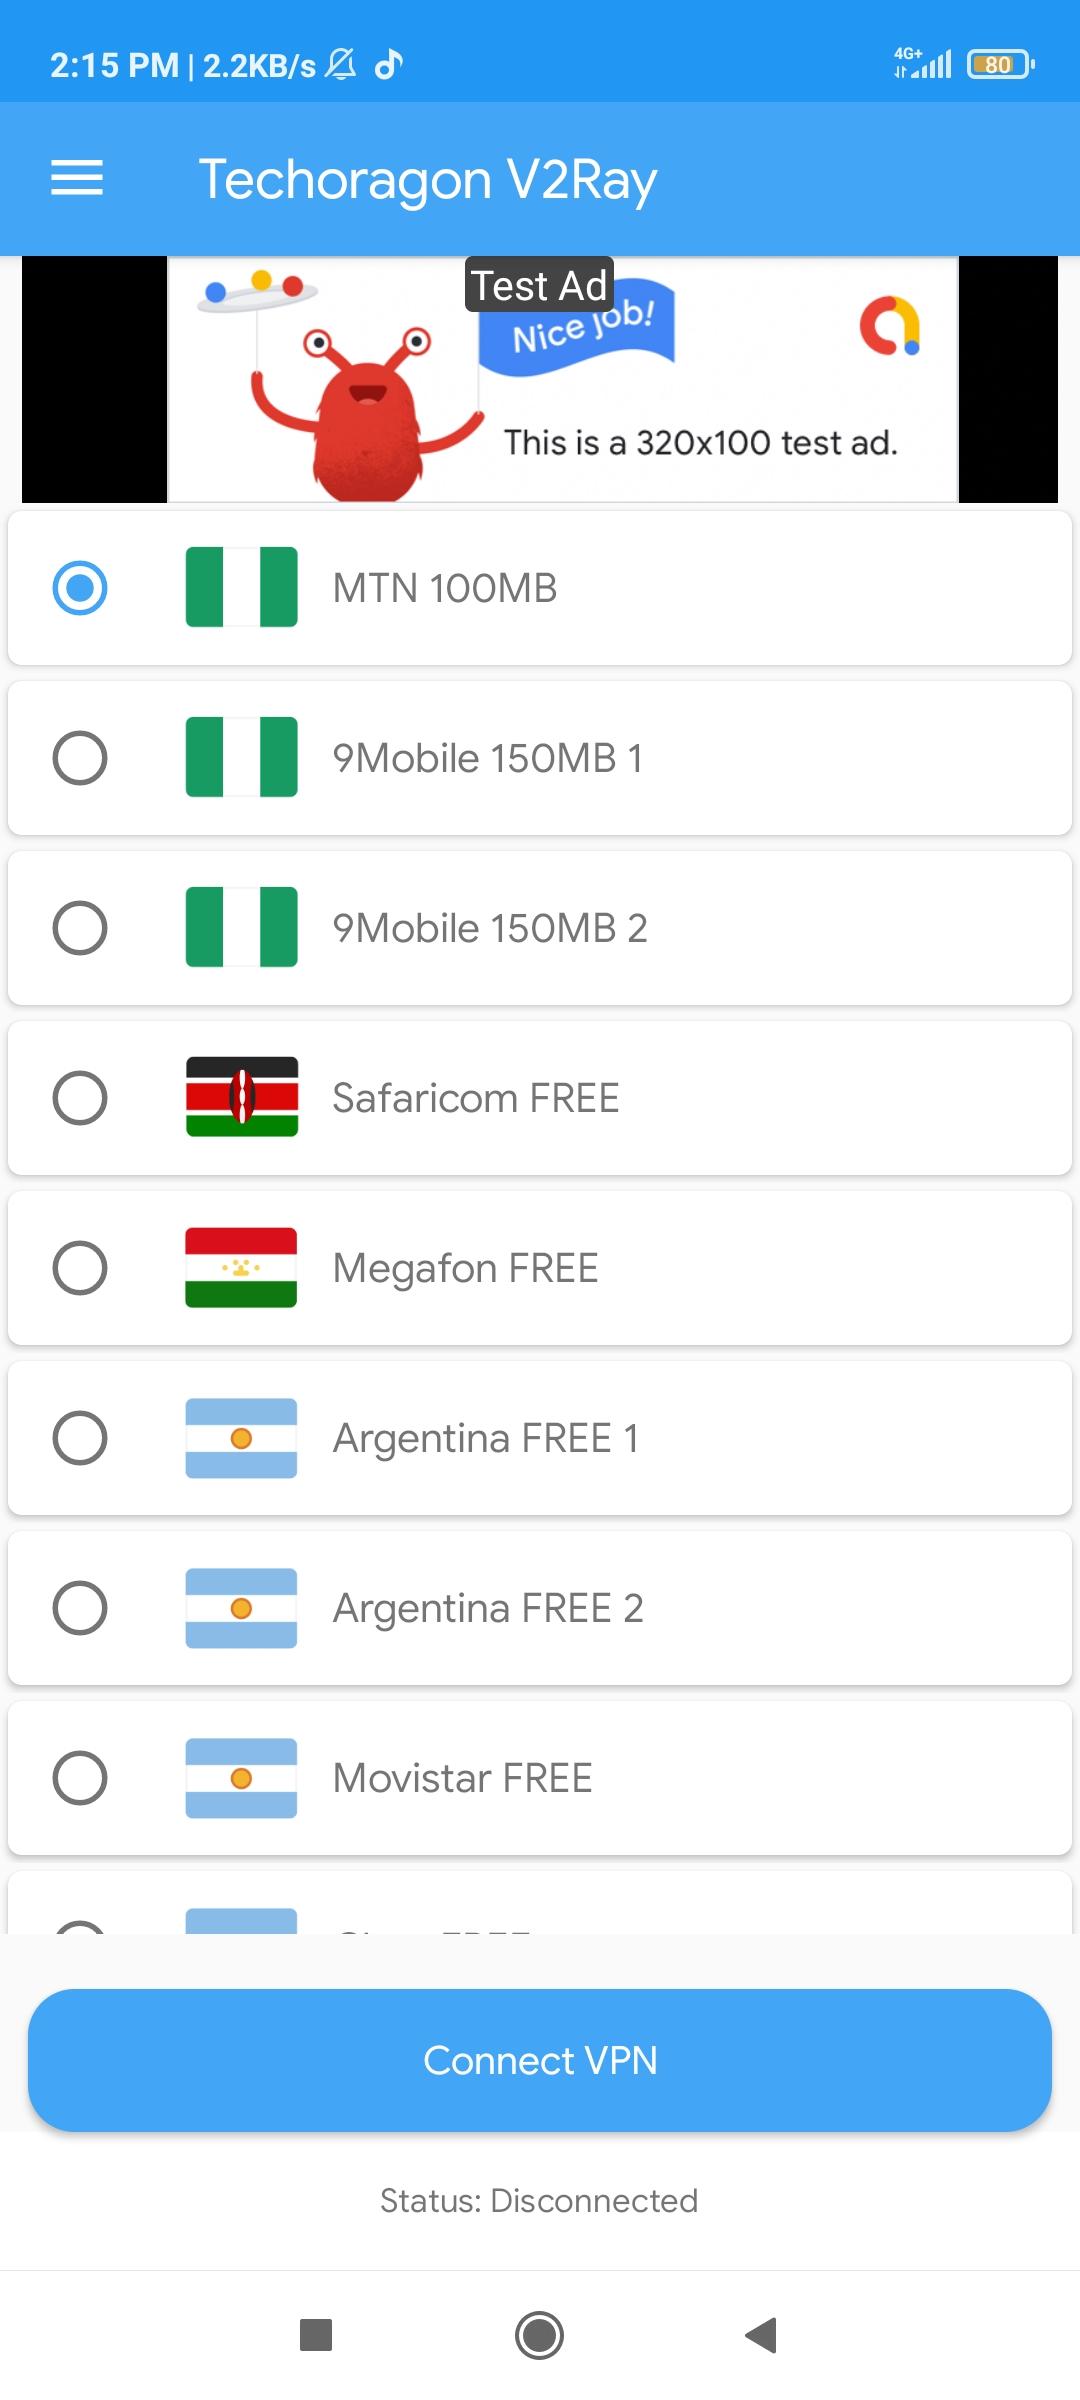Tap the Test Ad banner
Viewport: 1080px width, 2400px height.
click(562, 380)
